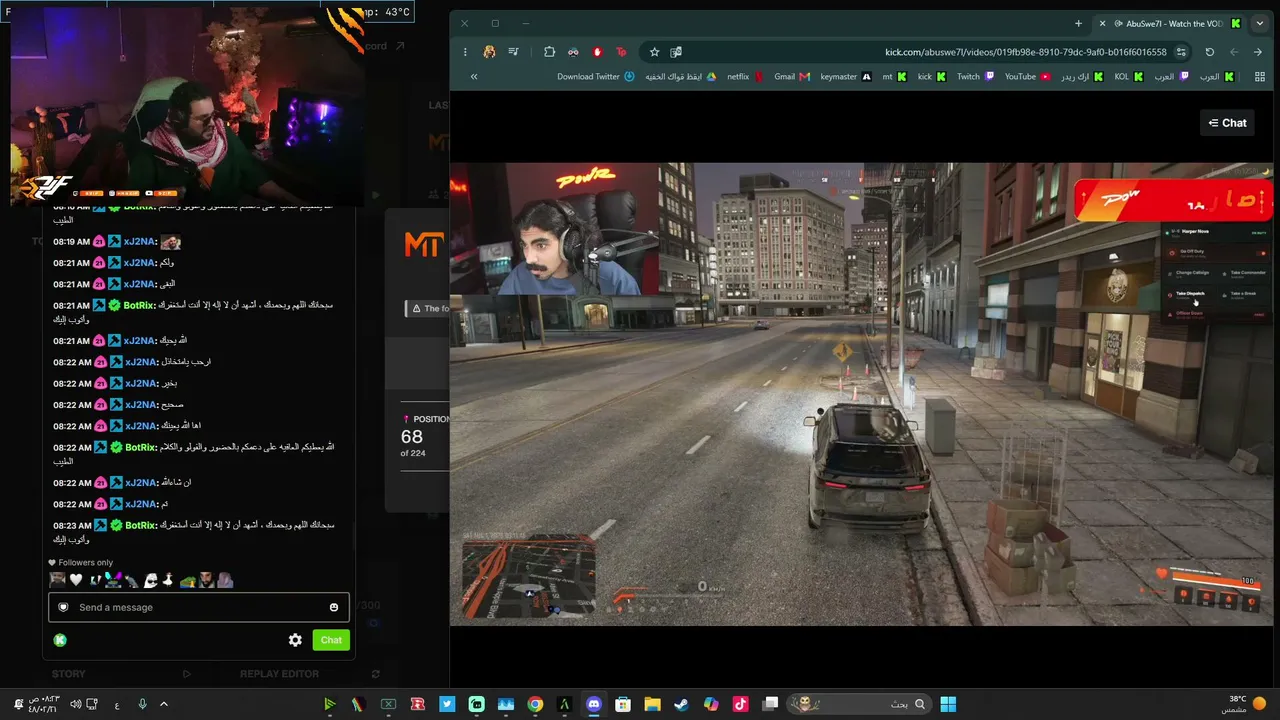Open the YouTube bookmark
The image size is (1280, 720).
click(x=1027, y=77)
